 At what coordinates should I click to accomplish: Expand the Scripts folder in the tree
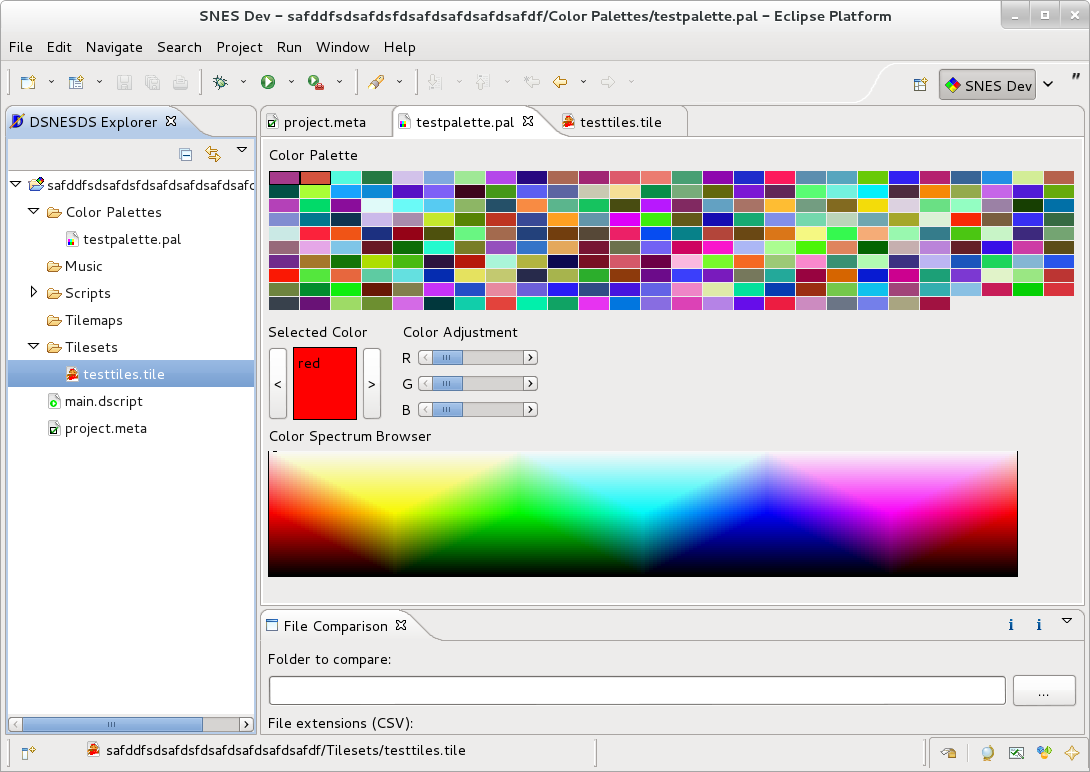tap(34, 293)
